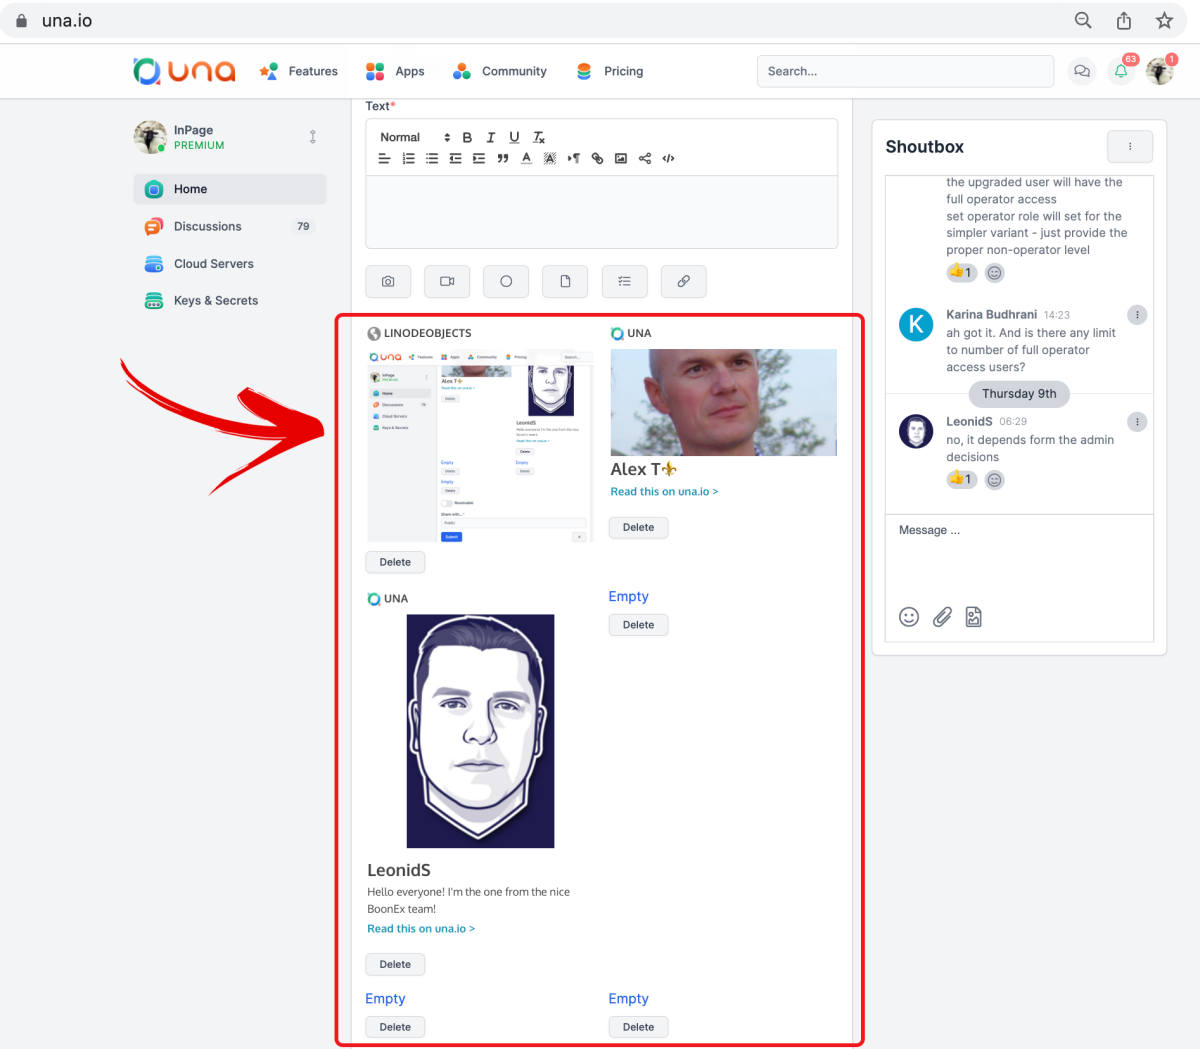Open the Discussions sidebar item
This screenshot has width=1200, height=1049.
(x=208, y=227)
